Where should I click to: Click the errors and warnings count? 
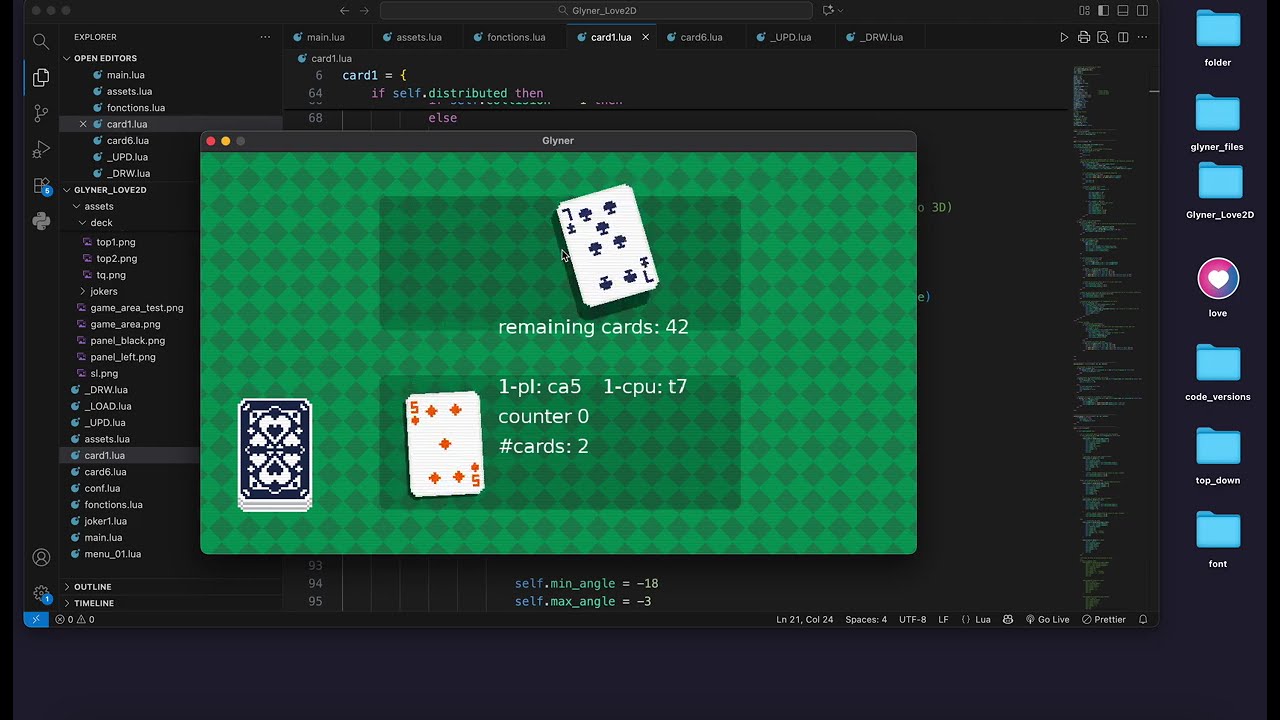pos(75,619)
